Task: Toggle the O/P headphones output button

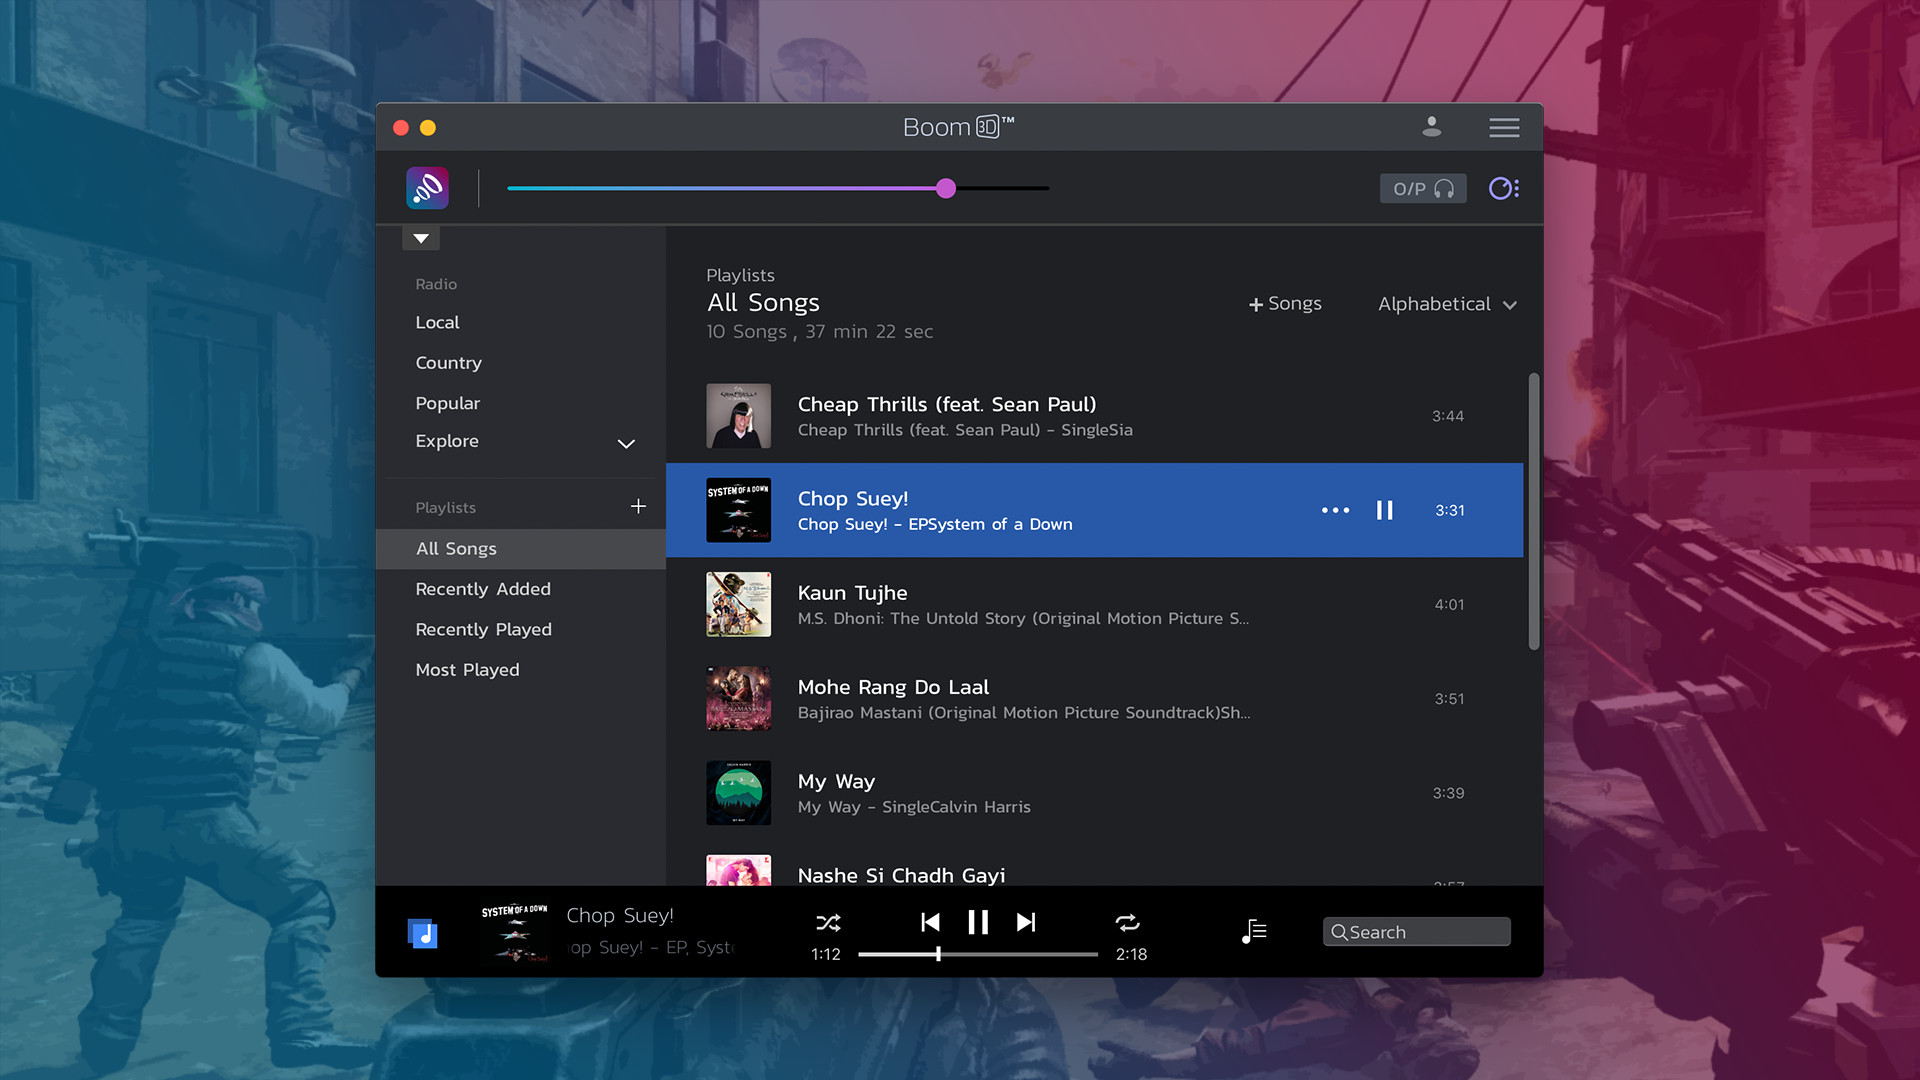Action: (1423, 189)
